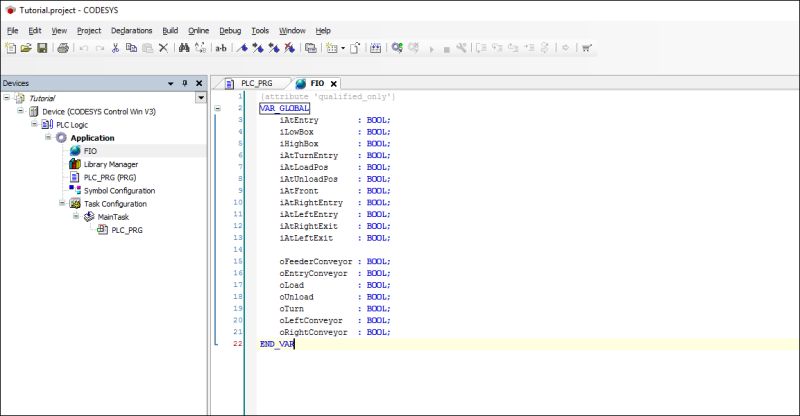Open the Add Object dropdown arrow
The height and width of the screenshot is (416, 800).
point(343,48)
